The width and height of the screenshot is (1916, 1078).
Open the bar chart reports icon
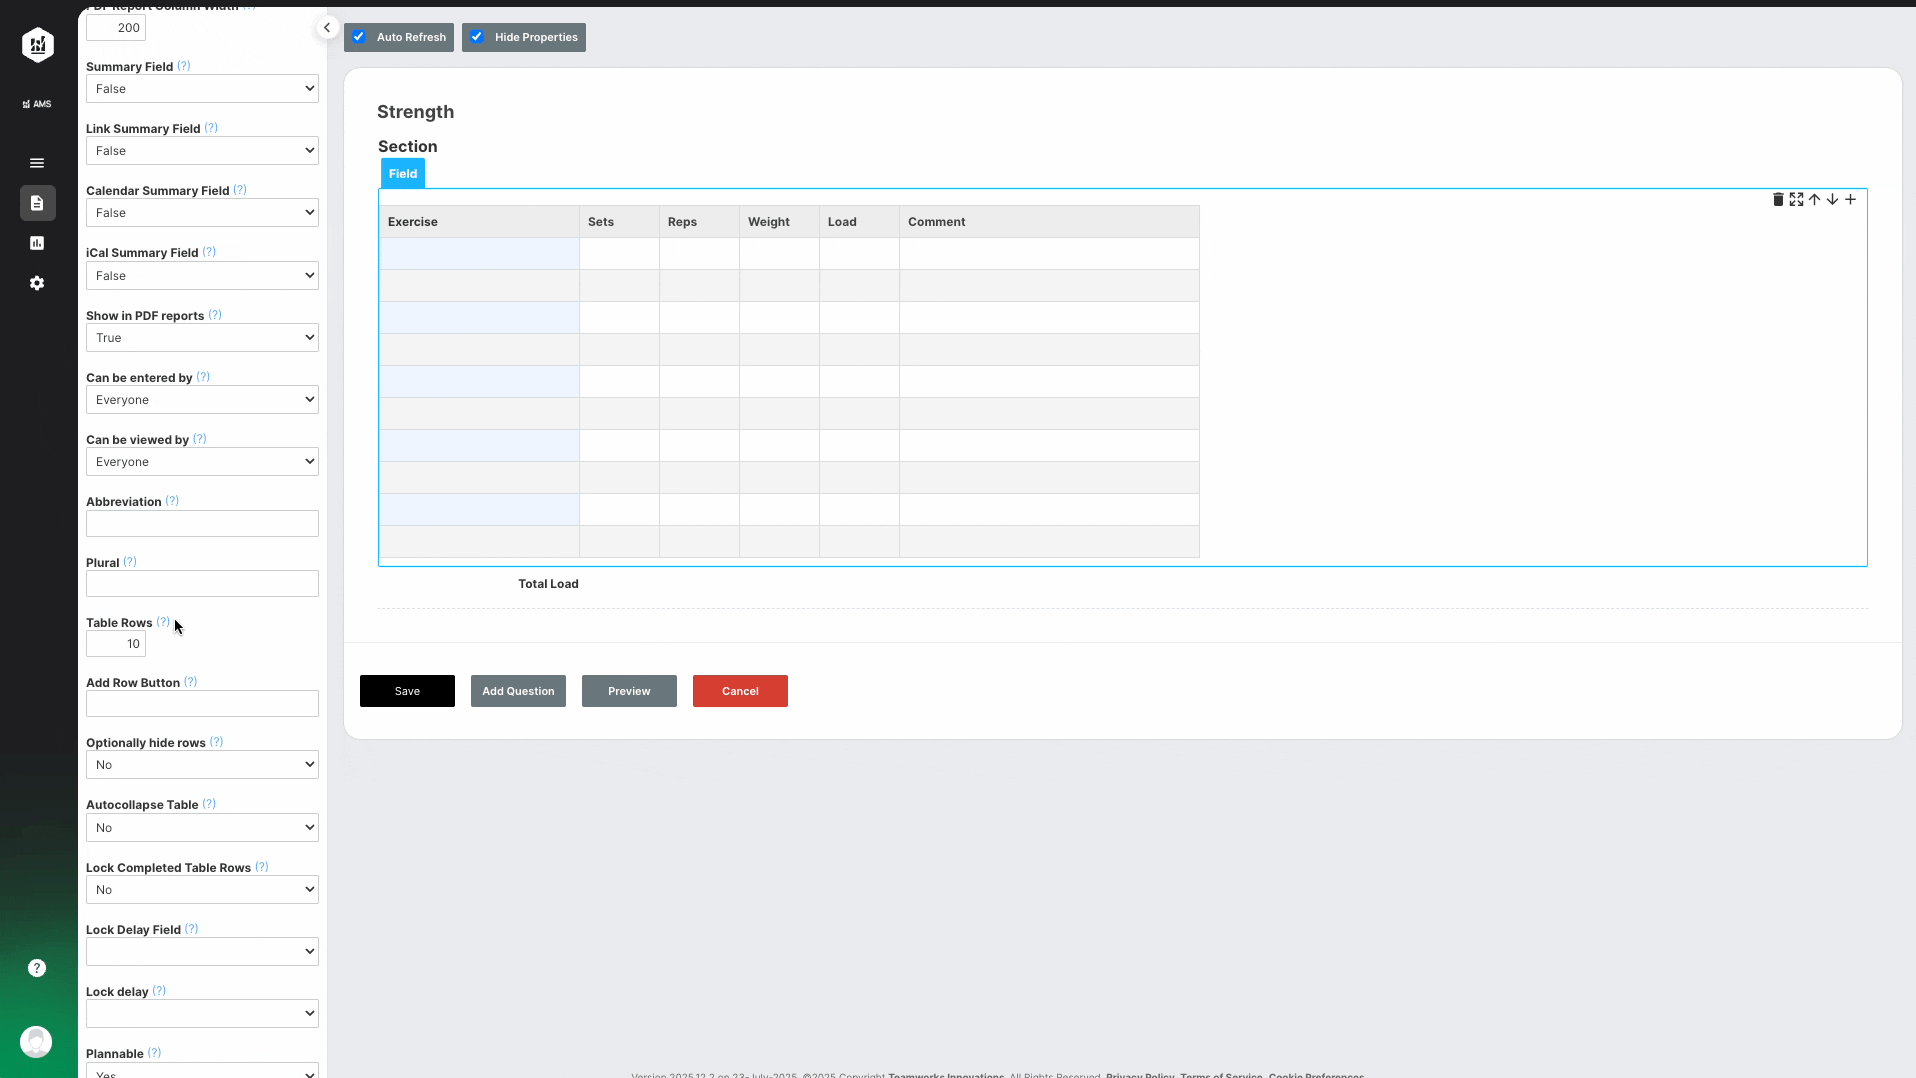tap(37, 243)
